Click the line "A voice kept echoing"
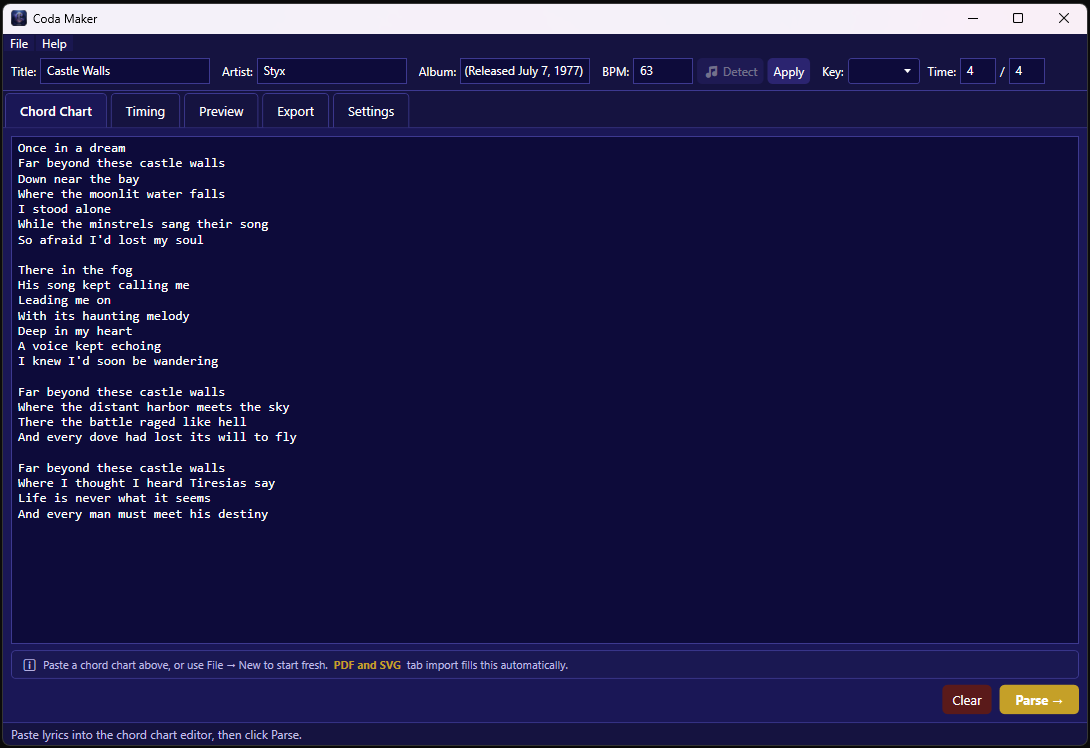Viewport: 1090px width, 748px height. tap(89, 346)
